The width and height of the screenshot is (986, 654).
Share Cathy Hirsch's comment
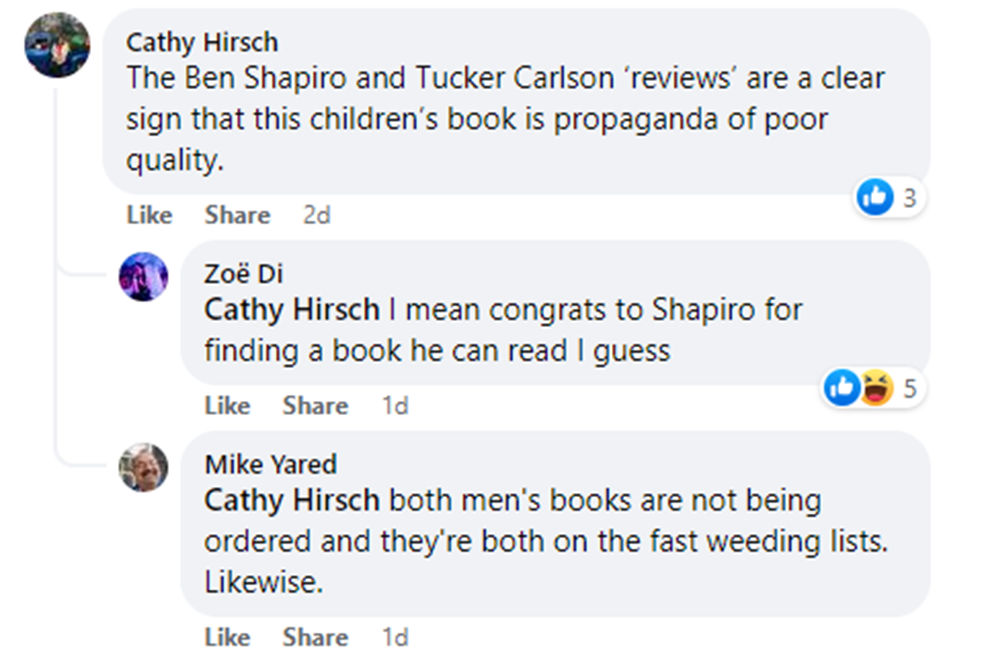(237, 215)
